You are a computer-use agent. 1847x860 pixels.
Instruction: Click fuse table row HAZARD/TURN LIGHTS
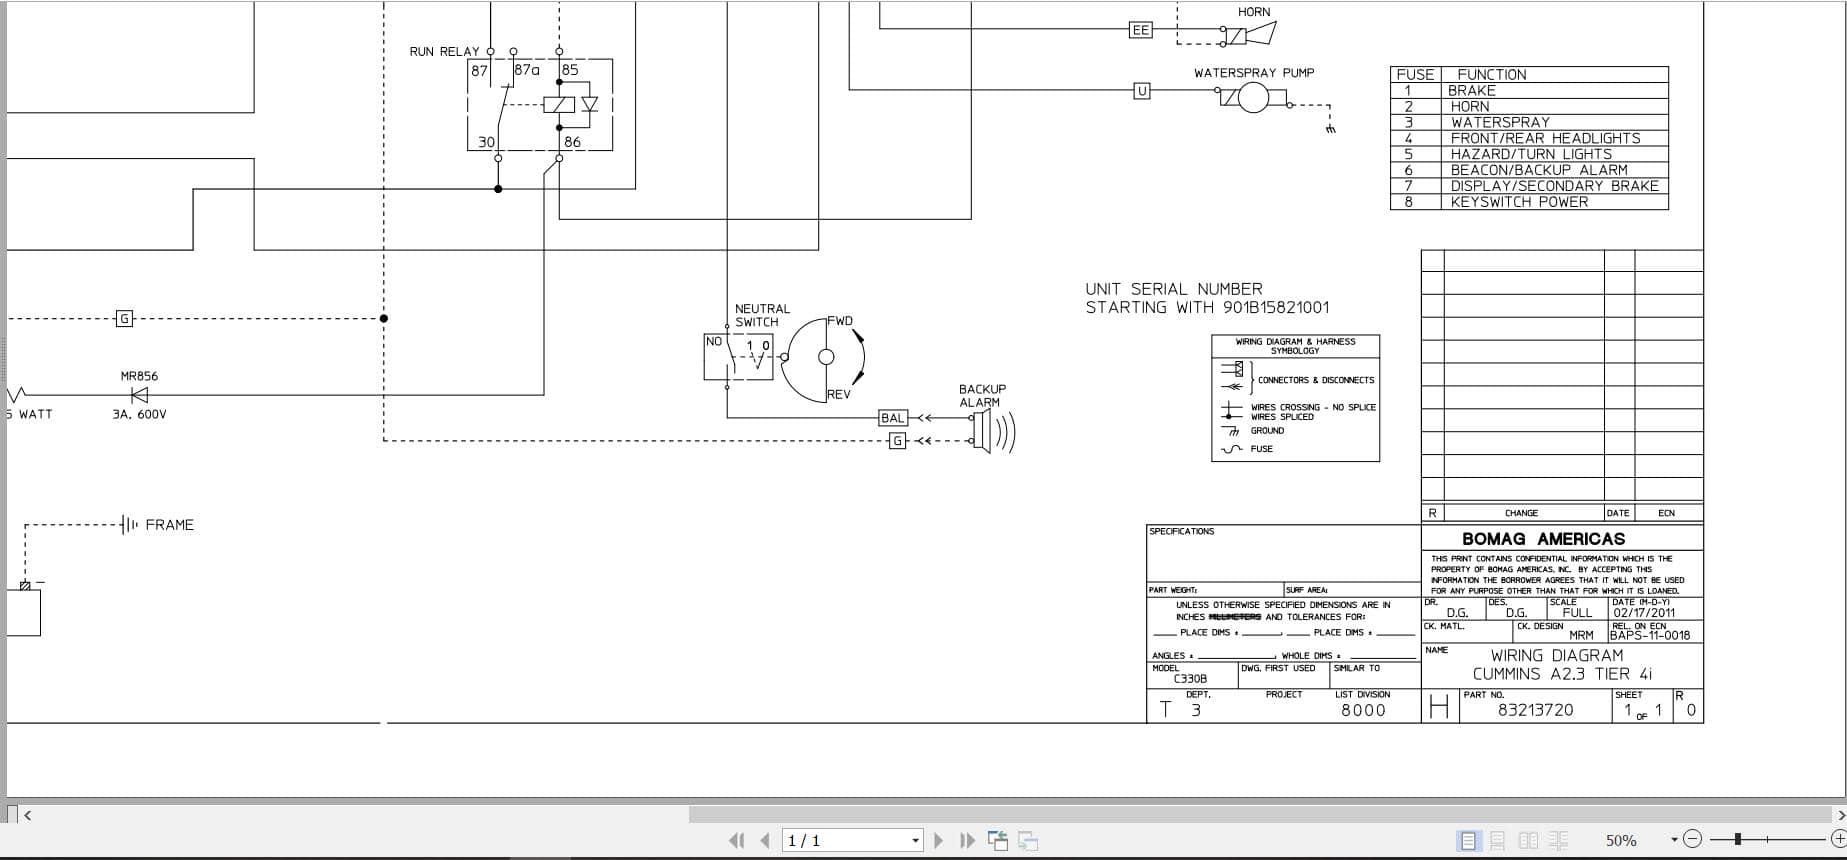pyautogui.click(x=1529, y=154)
